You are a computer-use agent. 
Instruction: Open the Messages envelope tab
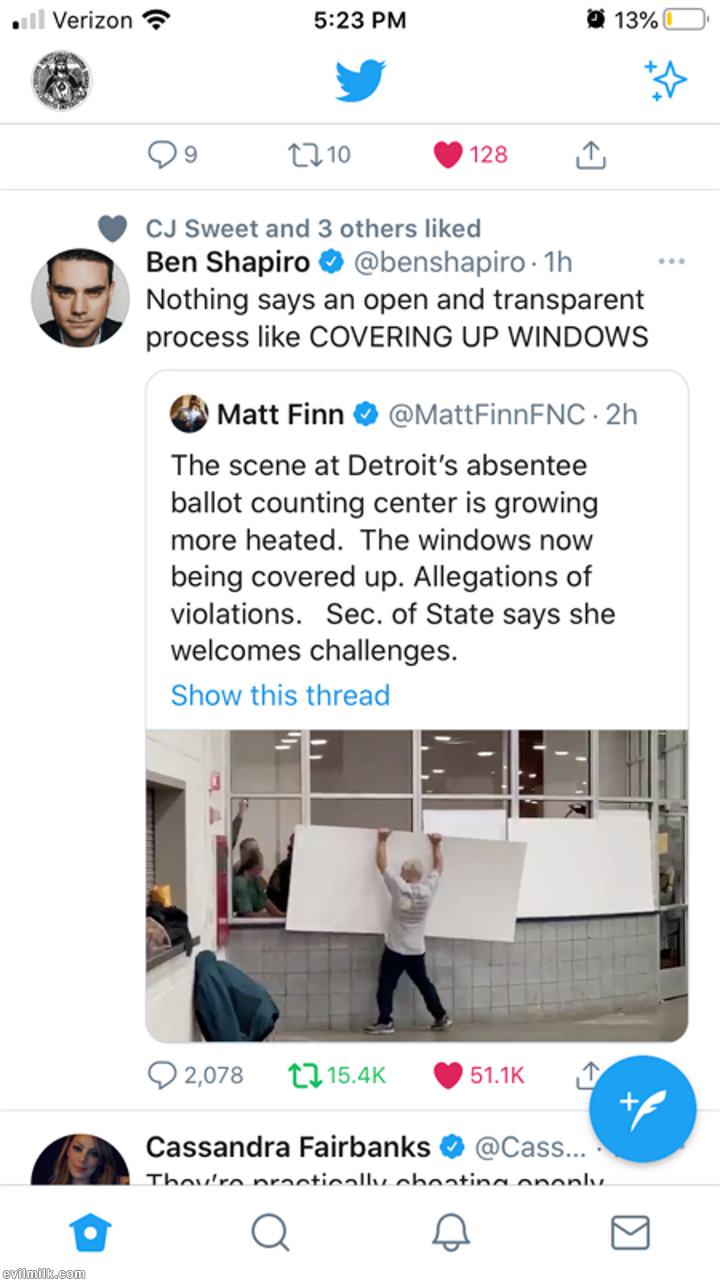point(630,1232)
